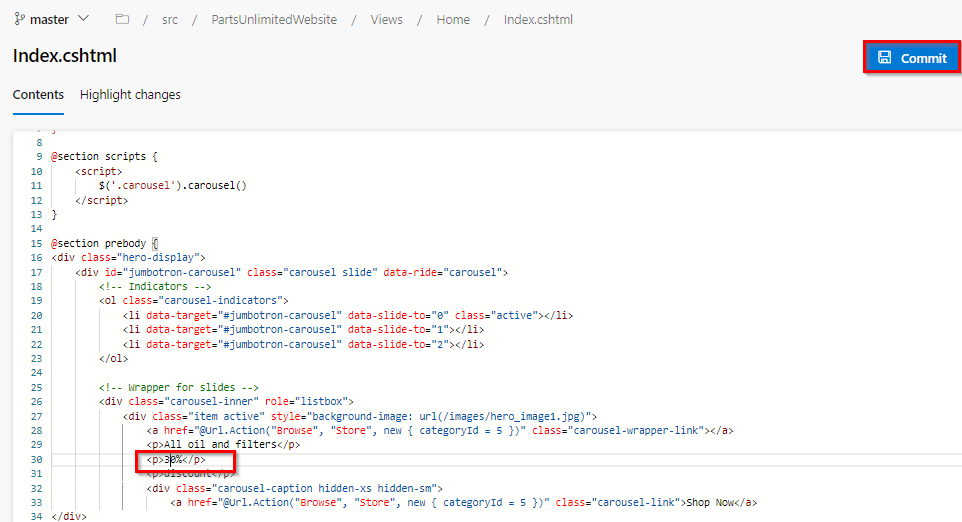Click the branch icon beside master

[20, 19]
